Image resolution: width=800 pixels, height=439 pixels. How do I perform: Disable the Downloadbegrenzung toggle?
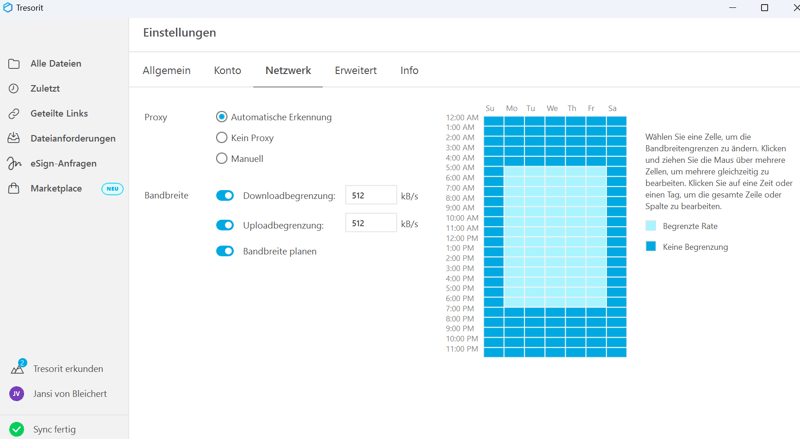coord(225,196)
